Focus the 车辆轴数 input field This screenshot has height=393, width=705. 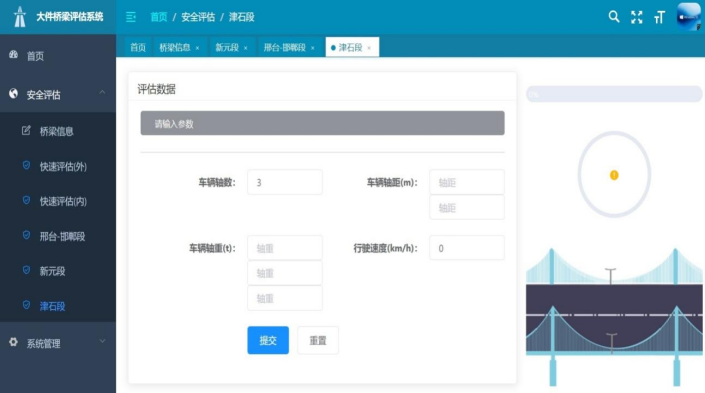click(285, 182)
